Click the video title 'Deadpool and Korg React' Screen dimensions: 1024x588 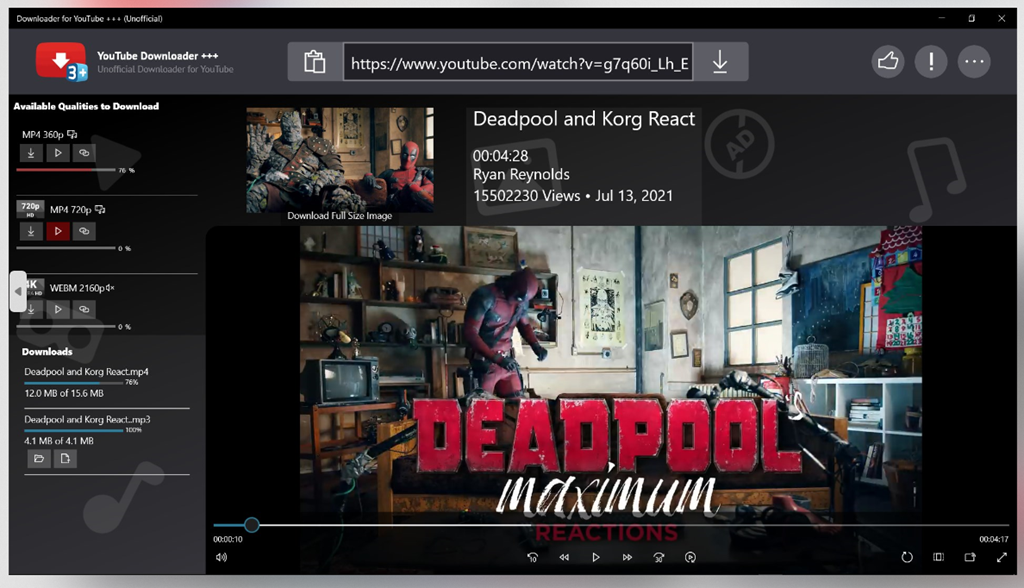point(584,119)
